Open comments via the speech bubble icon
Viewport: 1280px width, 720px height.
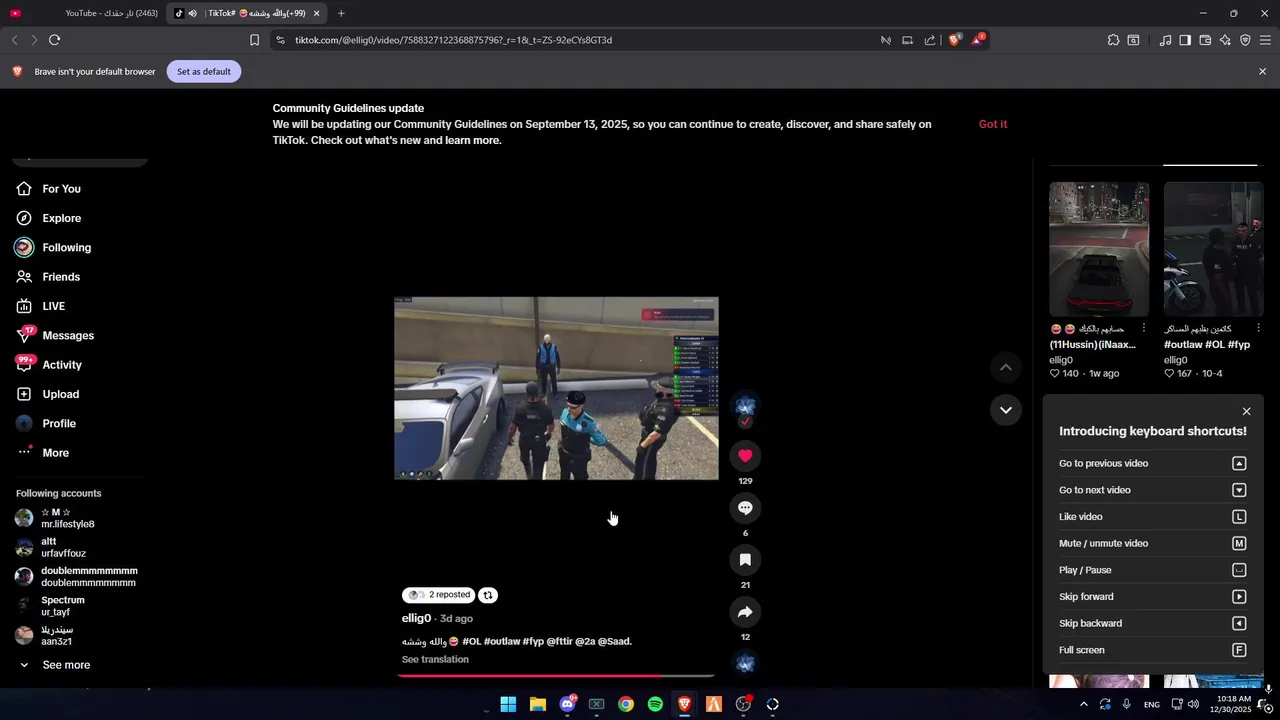coord(745,508)
